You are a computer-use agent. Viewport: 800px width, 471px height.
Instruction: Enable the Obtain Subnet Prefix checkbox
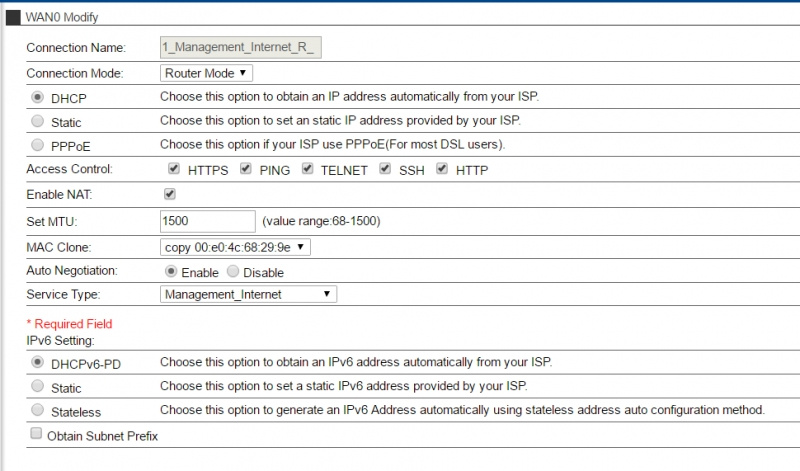37,435
